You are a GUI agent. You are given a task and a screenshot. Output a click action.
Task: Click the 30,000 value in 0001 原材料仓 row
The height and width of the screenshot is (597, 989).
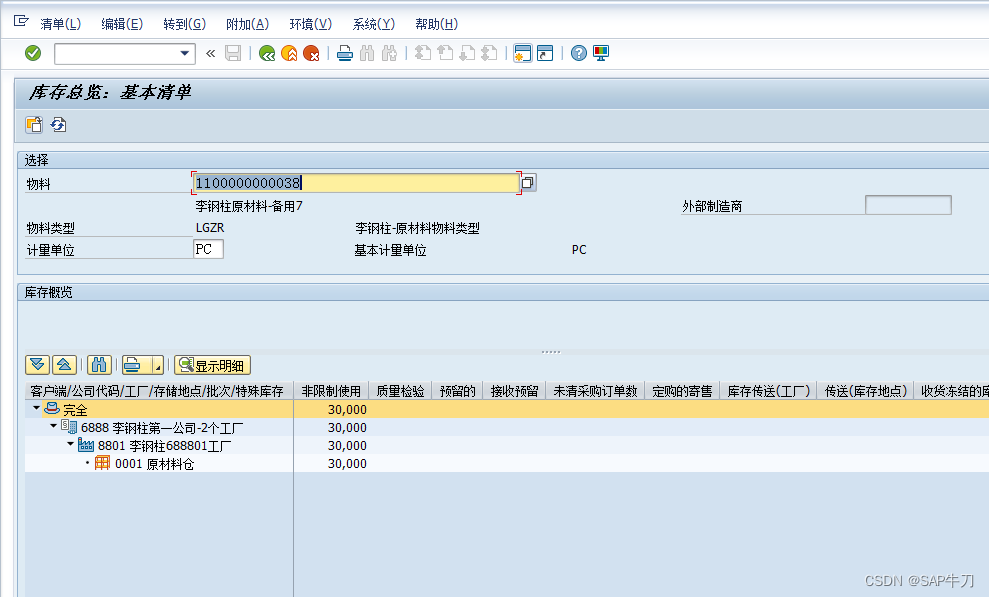pos(347,463)
